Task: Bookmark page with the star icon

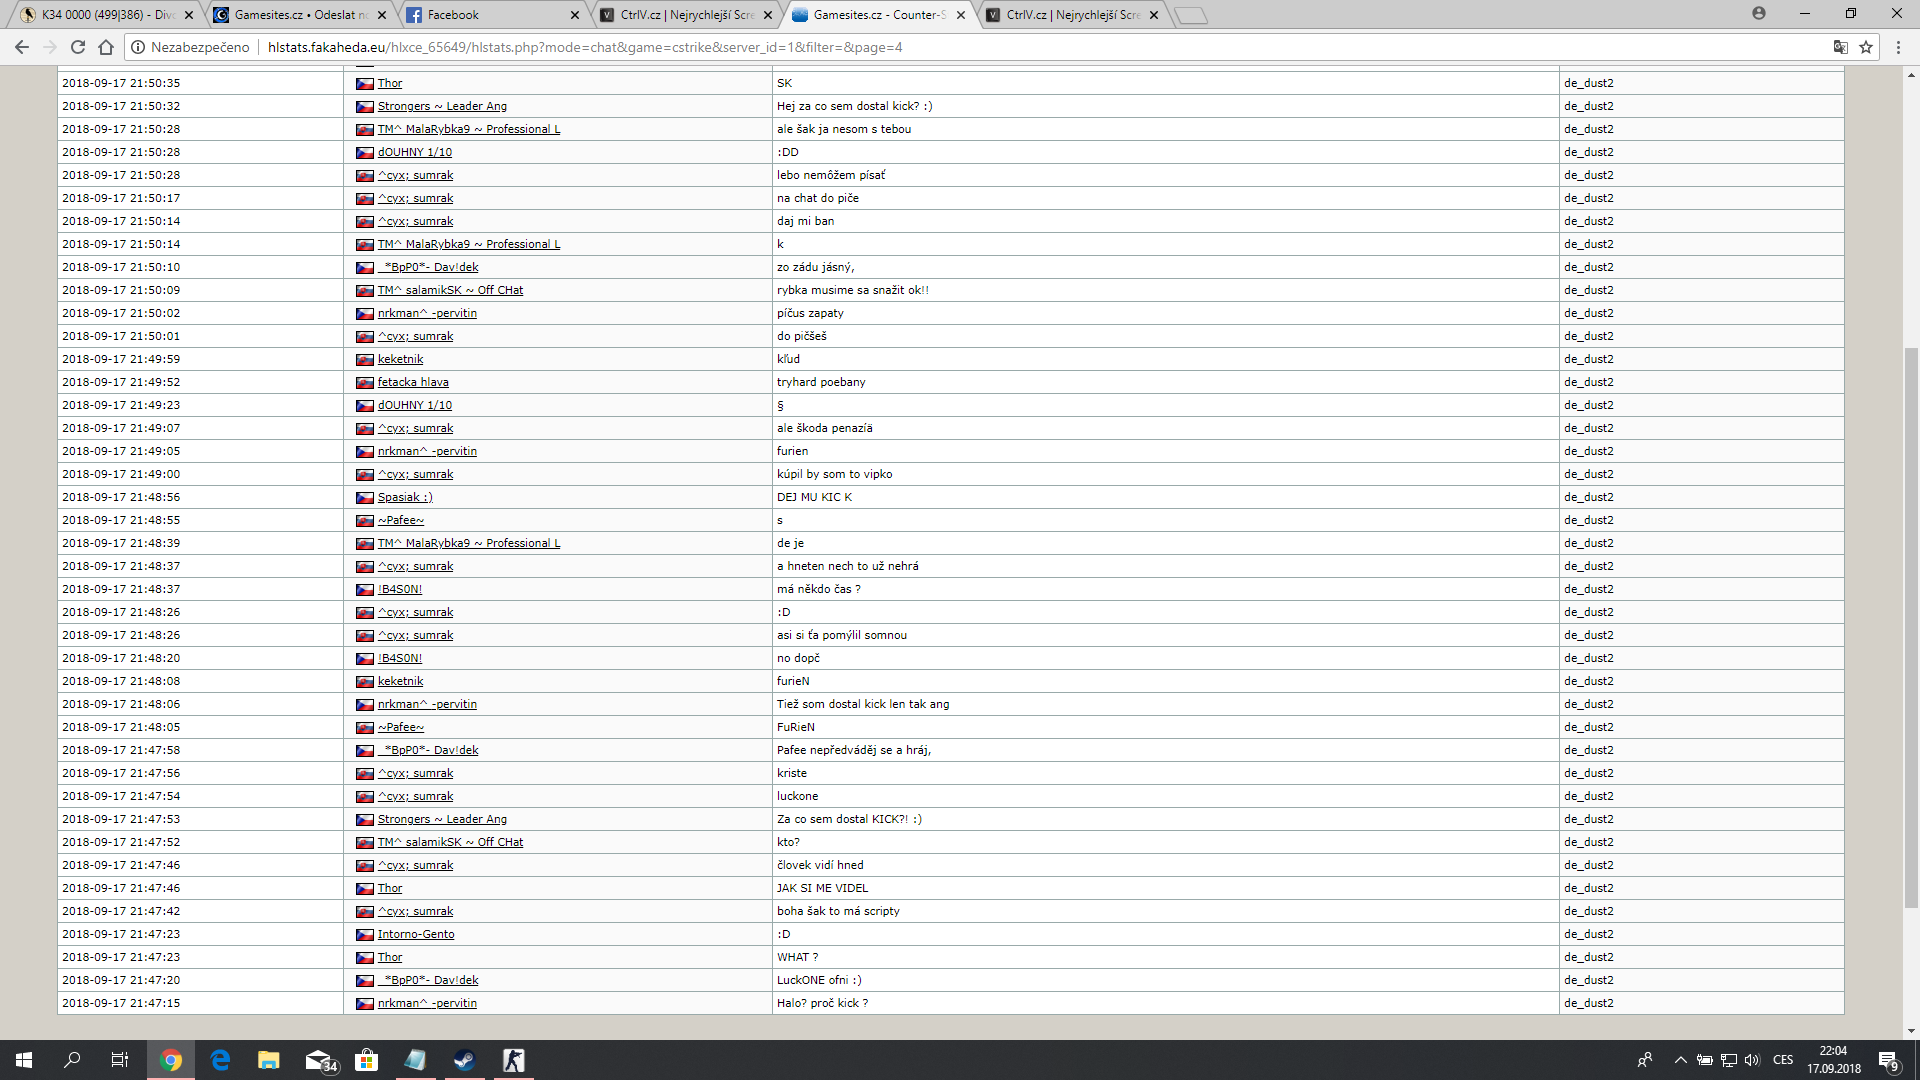Action: [x=1866, y=47]
